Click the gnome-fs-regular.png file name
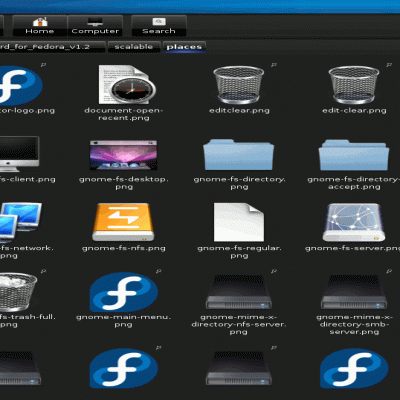Screen dimensions: 400x400 coord(239,252)
